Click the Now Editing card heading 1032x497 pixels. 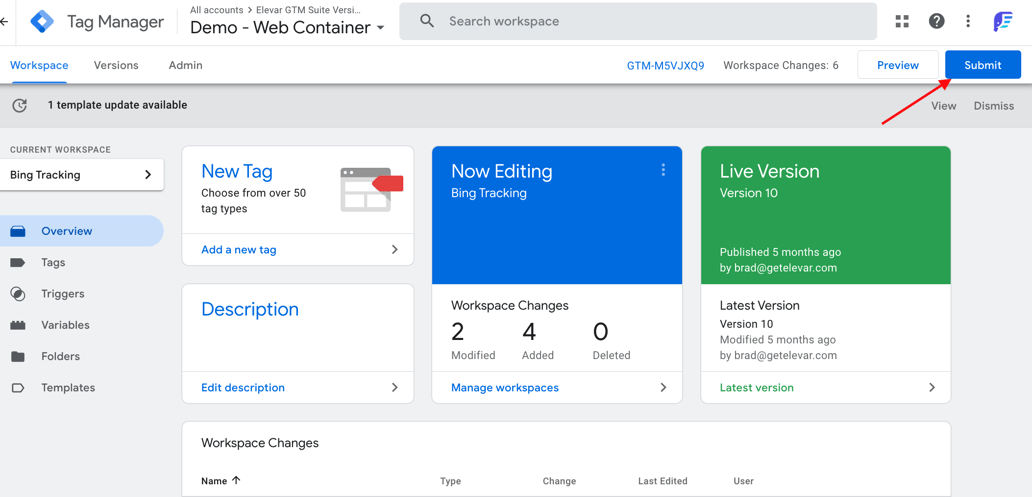point(502,171)
